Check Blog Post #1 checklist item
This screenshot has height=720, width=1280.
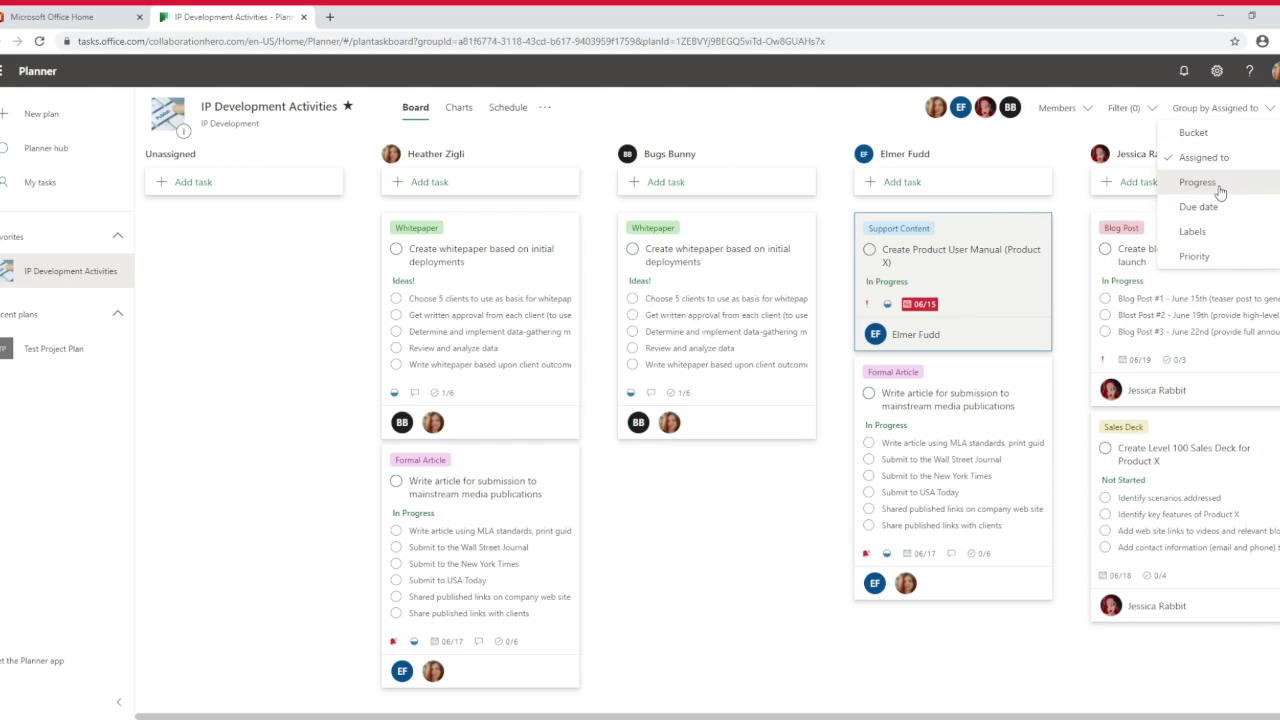[1105, 299]
